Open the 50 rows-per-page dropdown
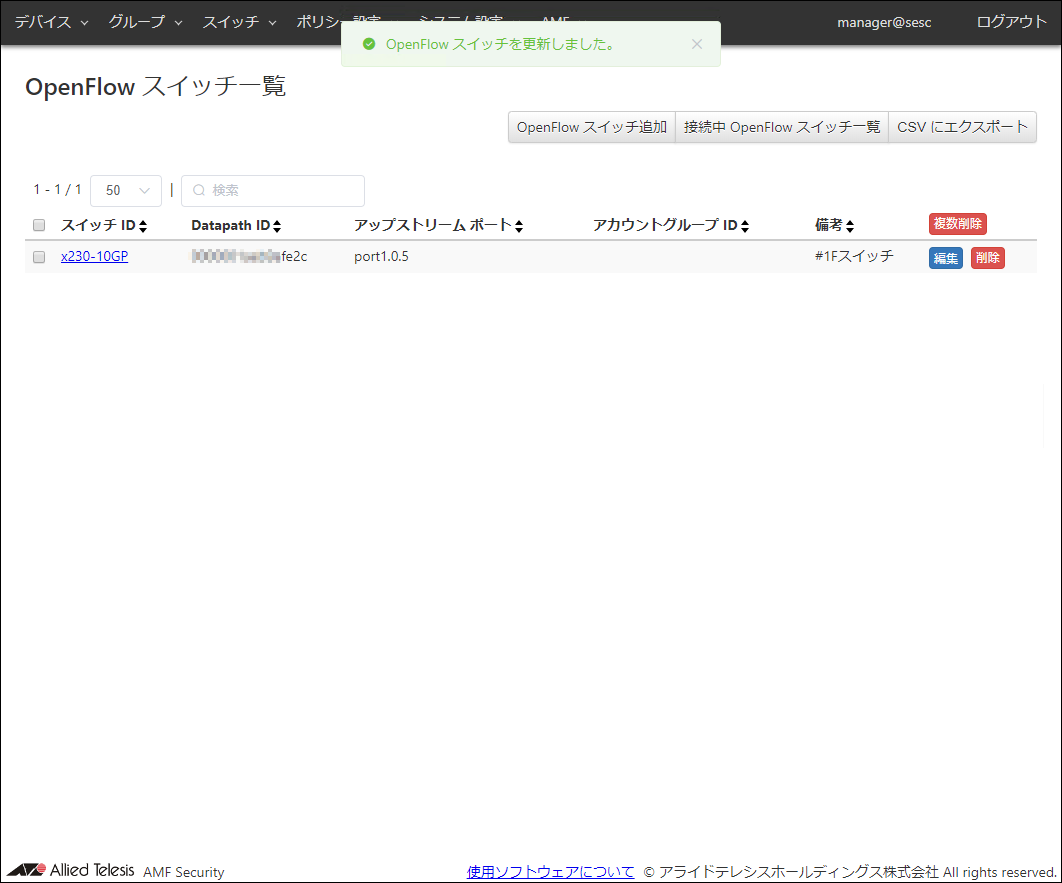The height and width of the screenshot is (883, 1062). tap(126, 191)
